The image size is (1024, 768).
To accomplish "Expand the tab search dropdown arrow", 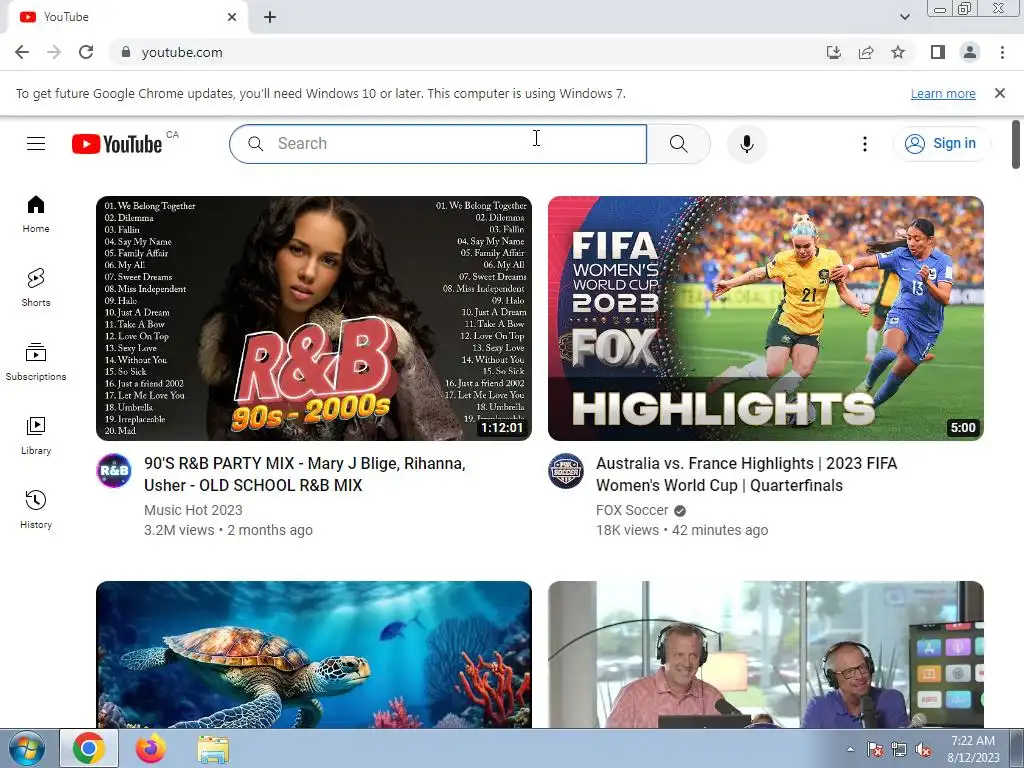I will click(x=904, y=17).
